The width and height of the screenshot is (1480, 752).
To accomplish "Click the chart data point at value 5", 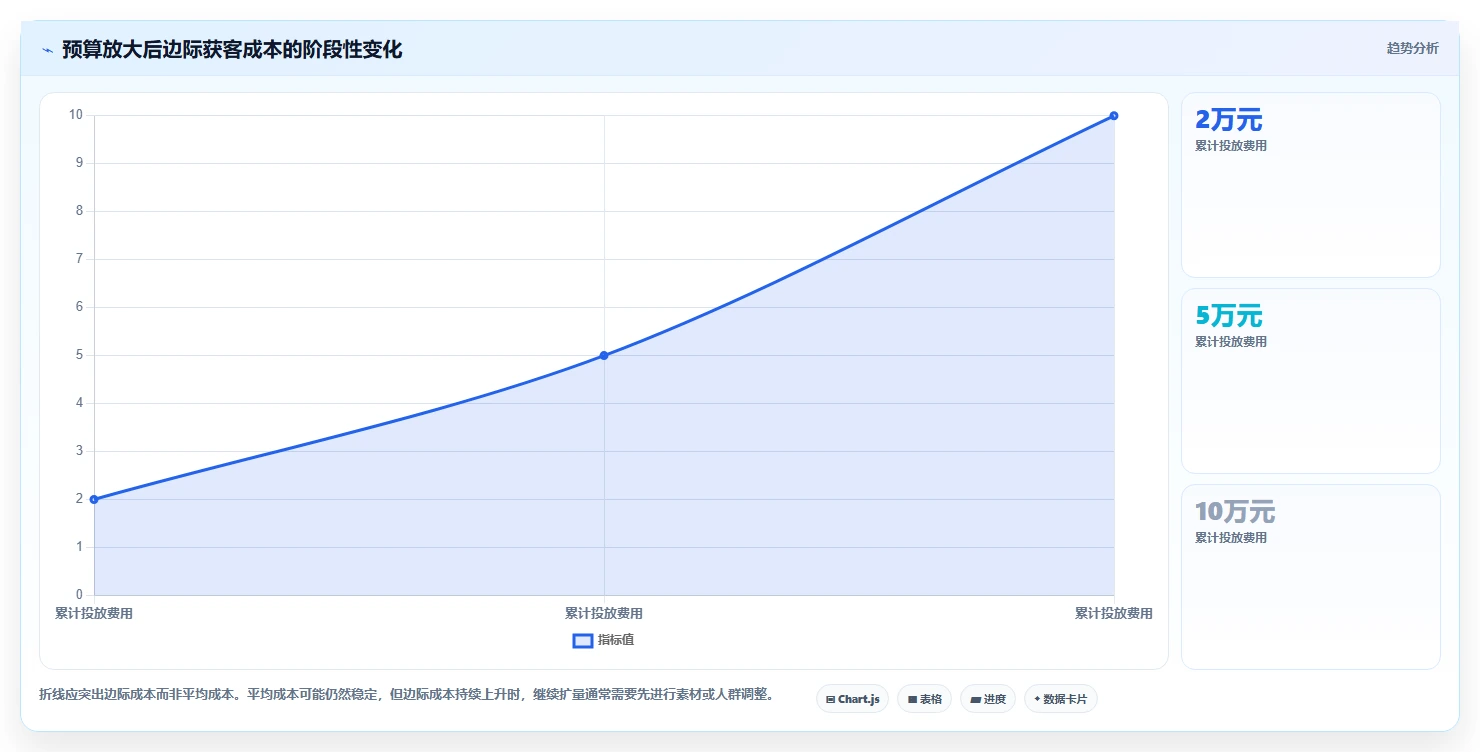I will pos(604,355).
